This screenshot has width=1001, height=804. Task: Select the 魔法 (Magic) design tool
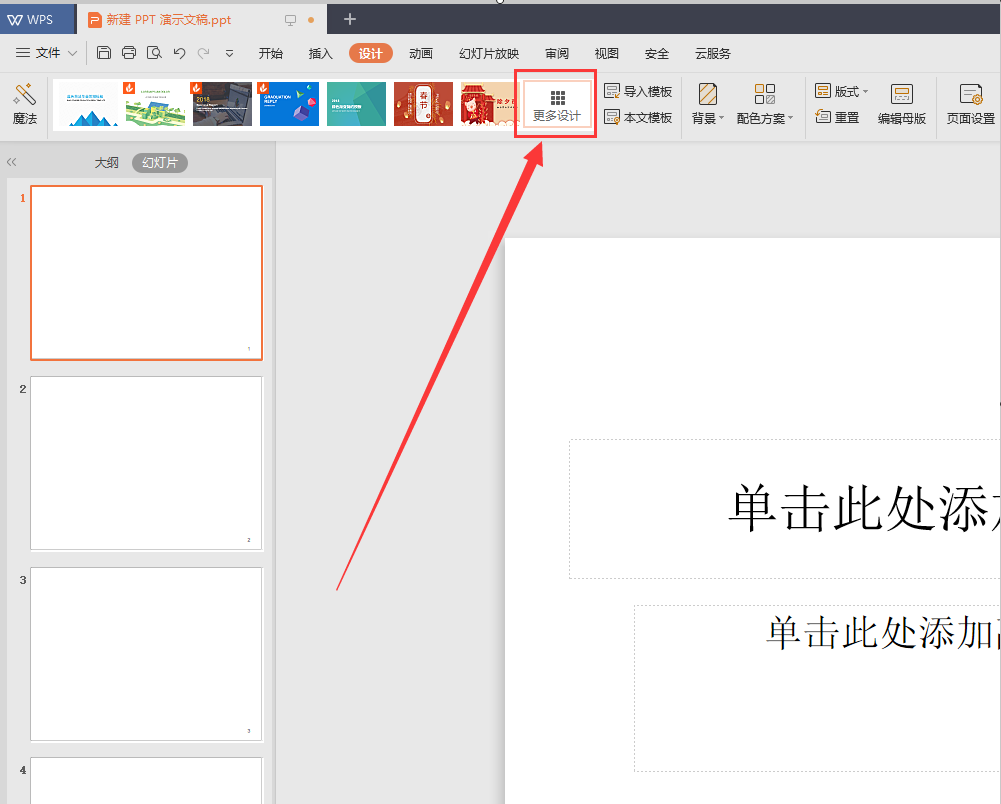[25, 104]
